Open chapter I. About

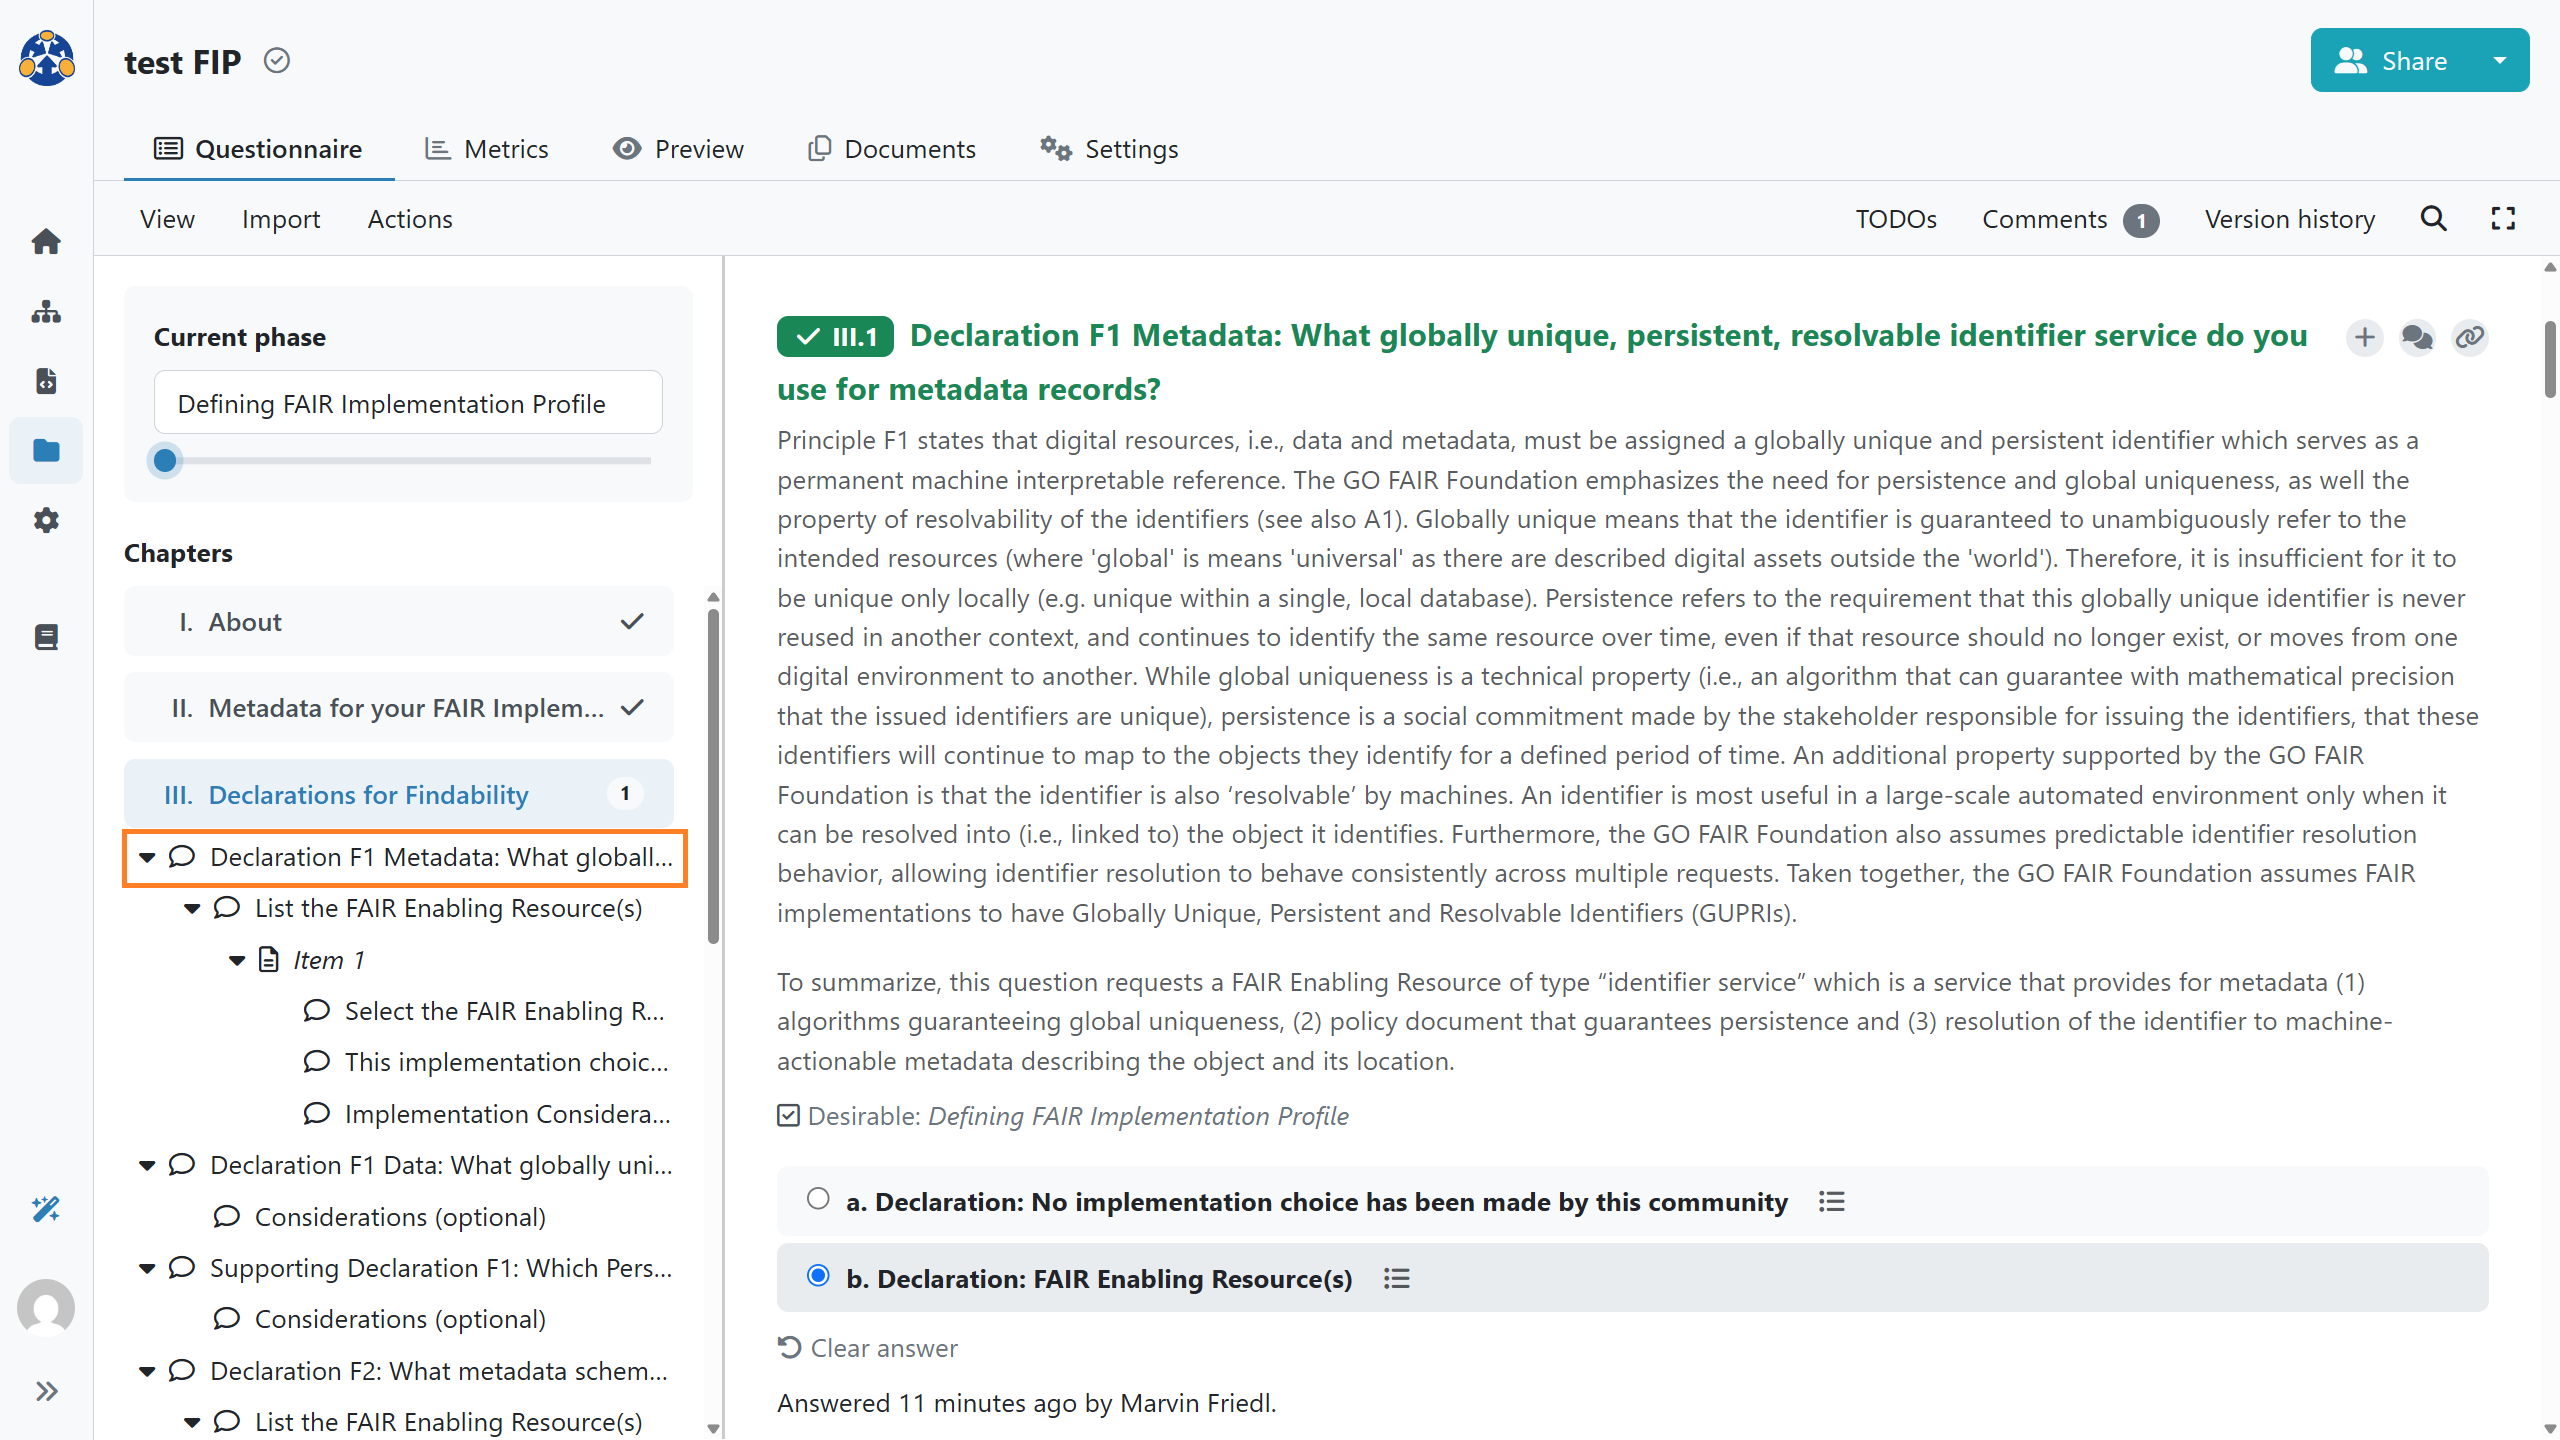(x=398, y=621)
